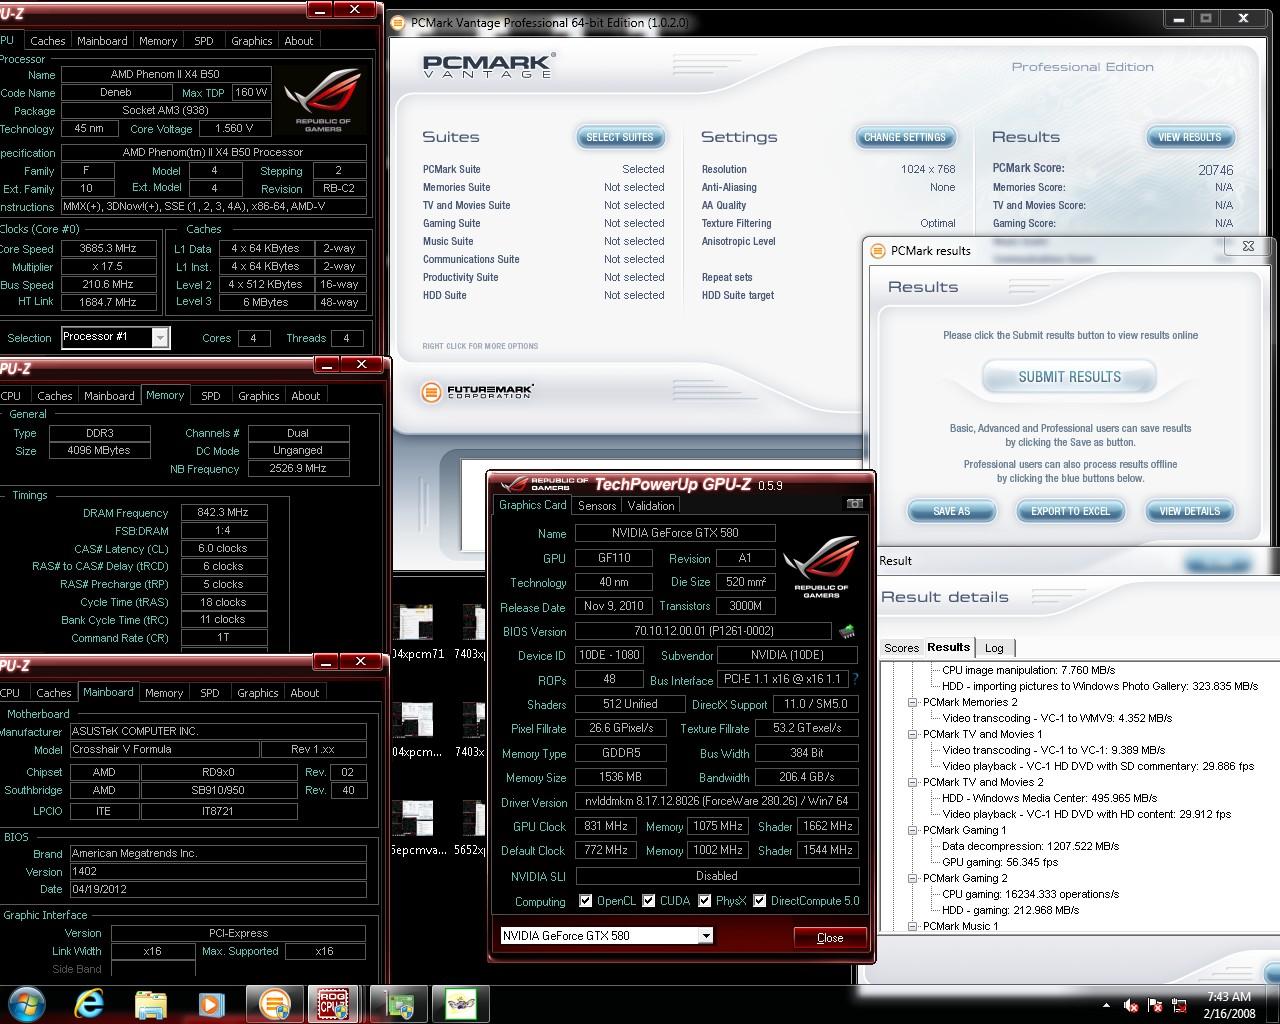Select the Memories Suite row
The height and width of the screenshot is (1024, 1280).
coord(543,187)
